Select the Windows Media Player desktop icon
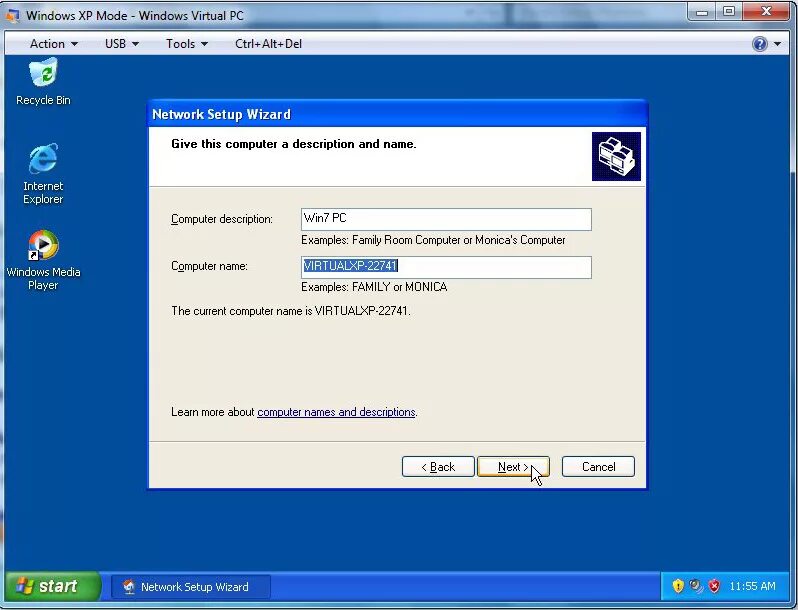The width and height of the screenshot is (798, 610). 43,260
